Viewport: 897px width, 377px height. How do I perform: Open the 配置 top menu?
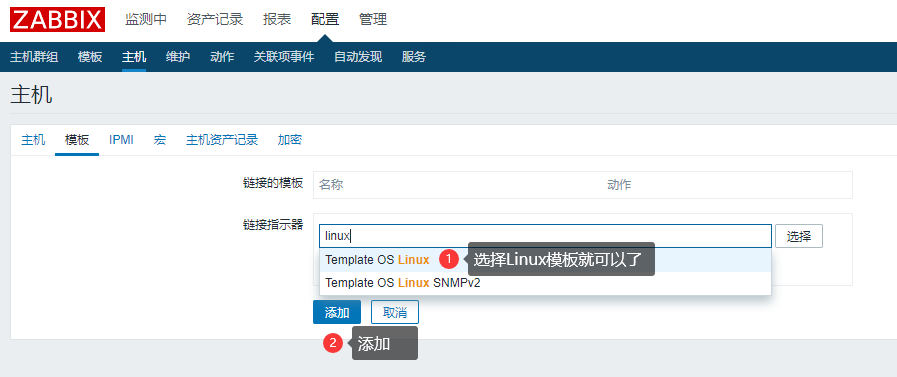325,19
